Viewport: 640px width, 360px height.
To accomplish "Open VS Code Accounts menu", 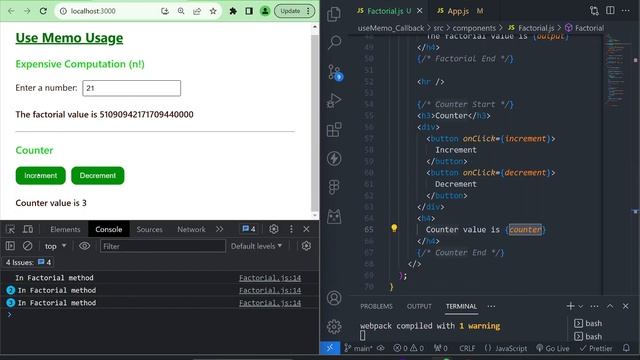I will click(334, 298).
